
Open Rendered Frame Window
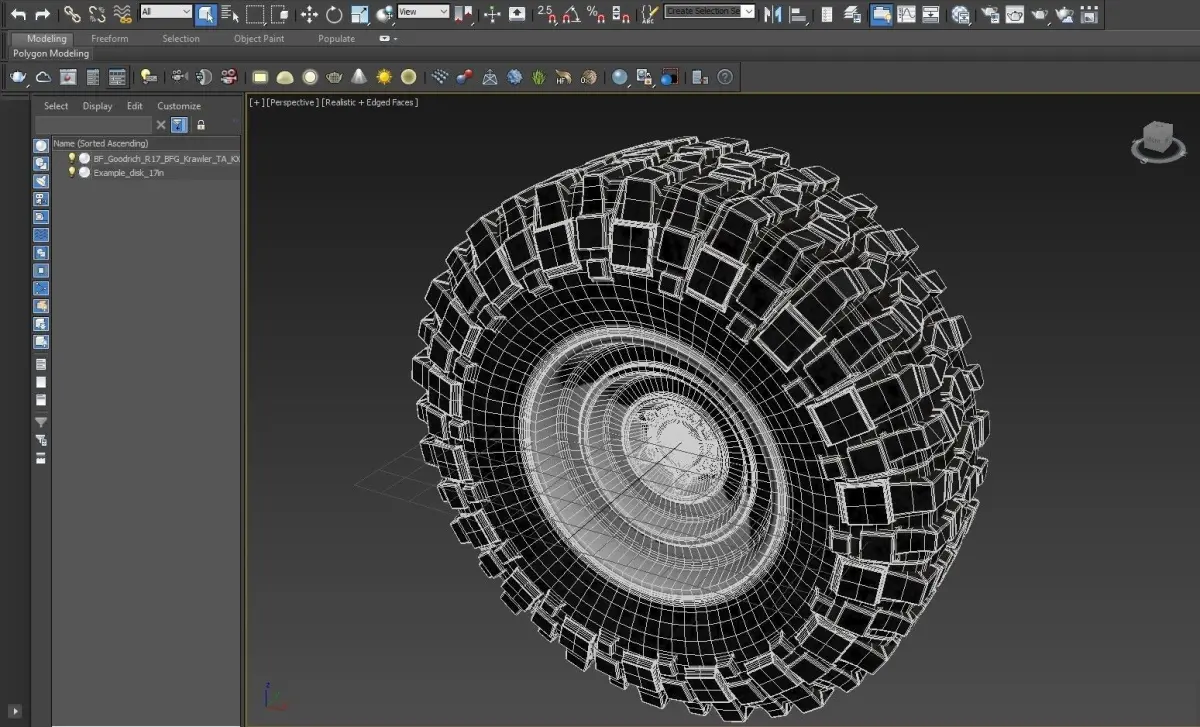(x=1014, y=14)
